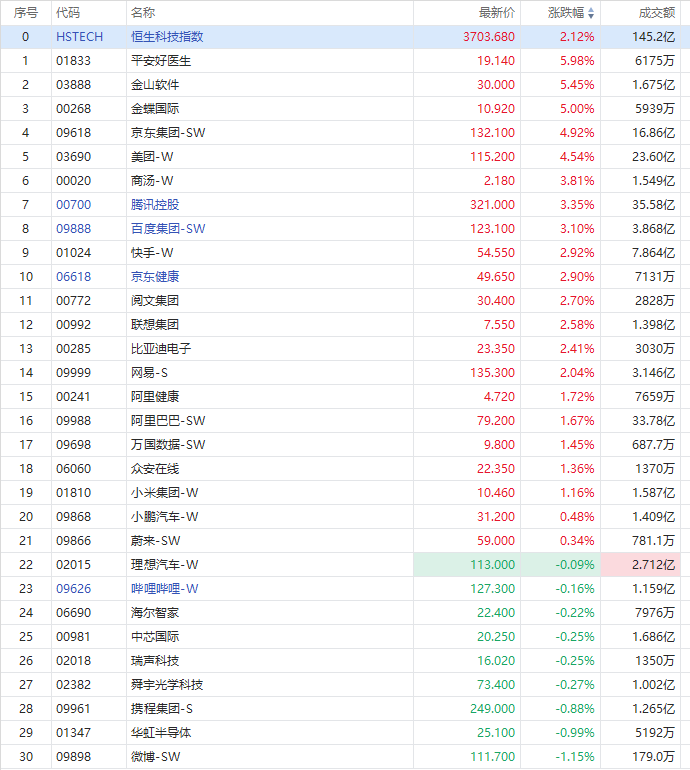Click stock code 01833
The width and height of the screenshot is (690, 770).
[74, 61]
